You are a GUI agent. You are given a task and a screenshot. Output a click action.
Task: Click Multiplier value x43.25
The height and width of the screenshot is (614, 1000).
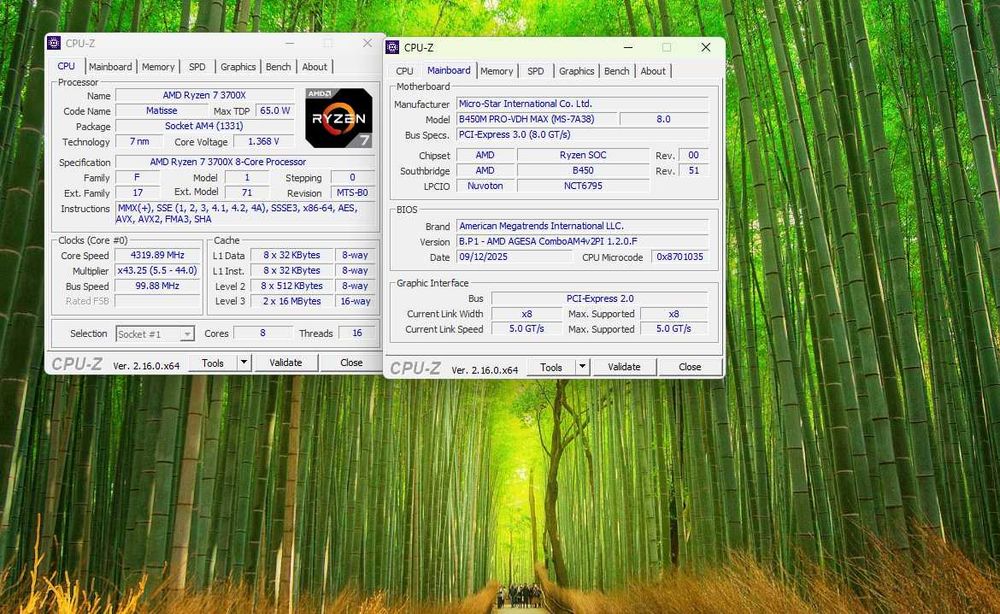point(157,270)
